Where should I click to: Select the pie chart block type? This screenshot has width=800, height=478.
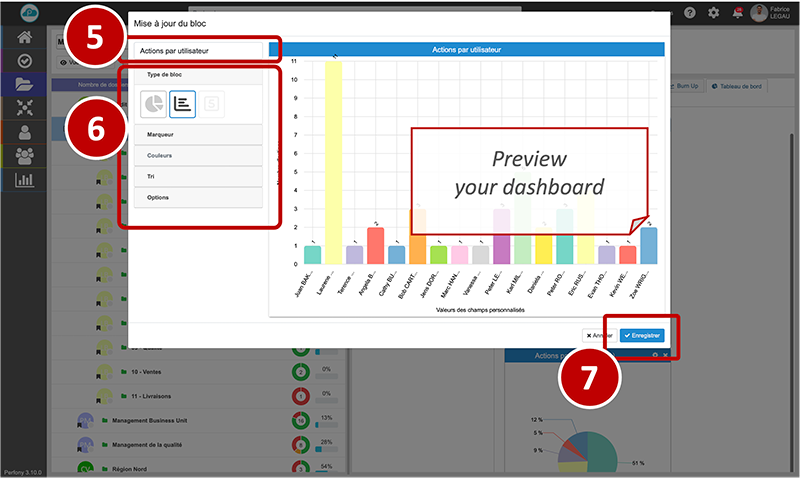tap(153, 103)
